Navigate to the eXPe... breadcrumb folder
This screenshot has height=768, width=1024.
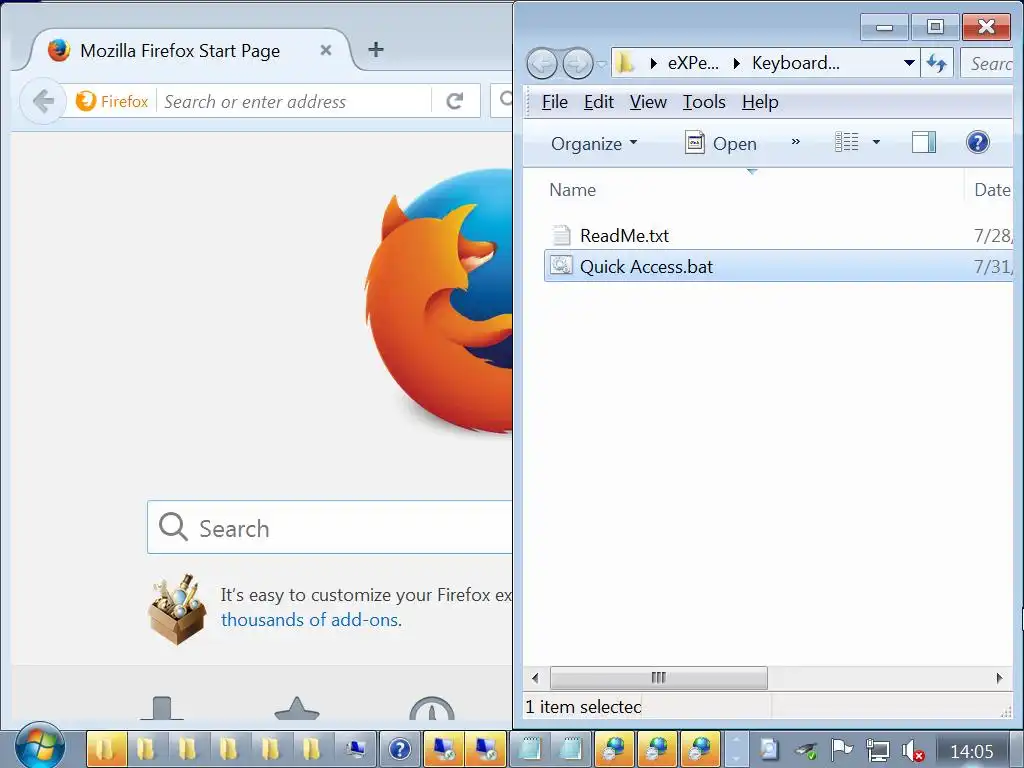pos(693,63)
